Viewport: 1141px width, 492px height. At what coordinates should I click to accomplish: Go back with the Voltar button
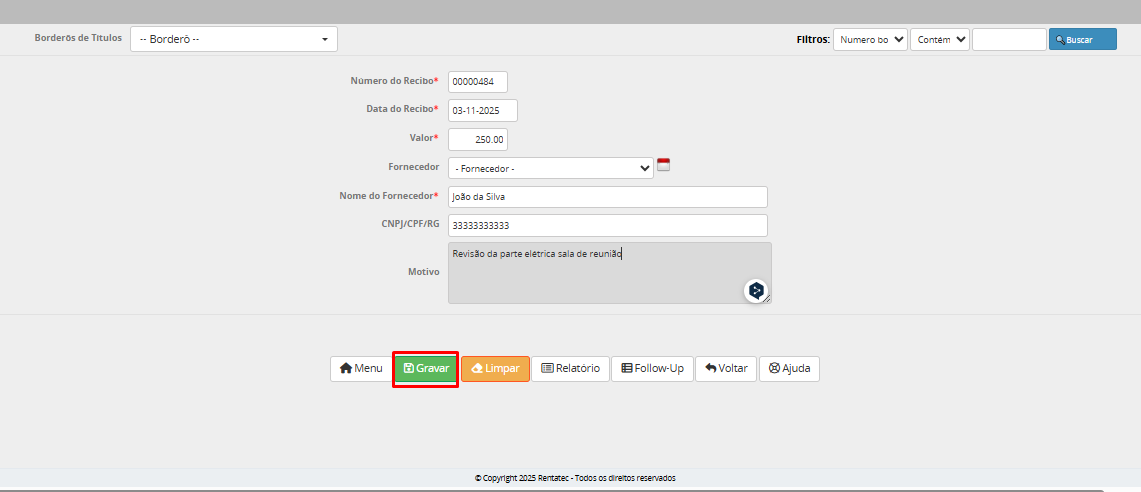tap(726, 368)
